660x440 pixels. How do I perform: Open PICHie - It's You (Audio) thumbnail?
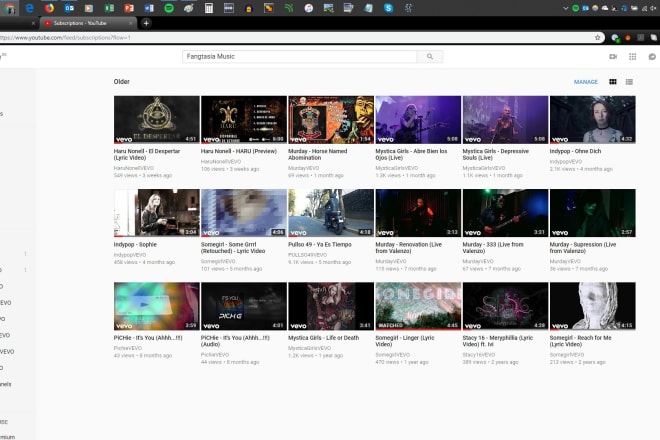pos(244,306)
